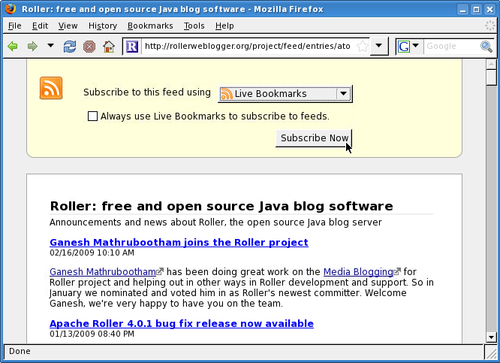
Task: Go back with the green left arrow
Action: (x=13, y=46)
